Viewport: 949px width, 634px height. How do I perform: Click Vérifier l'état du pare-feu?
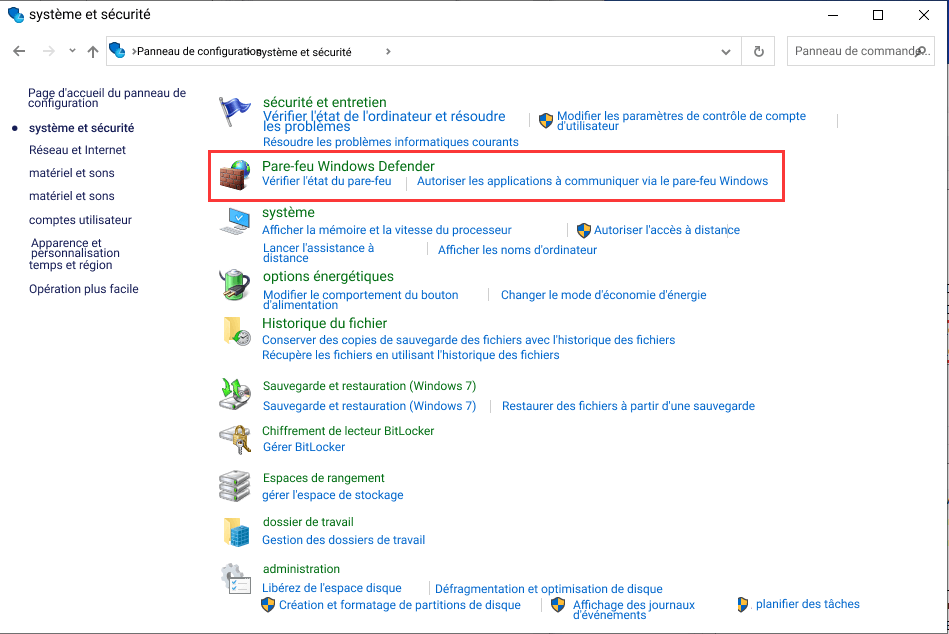(327, 181)
